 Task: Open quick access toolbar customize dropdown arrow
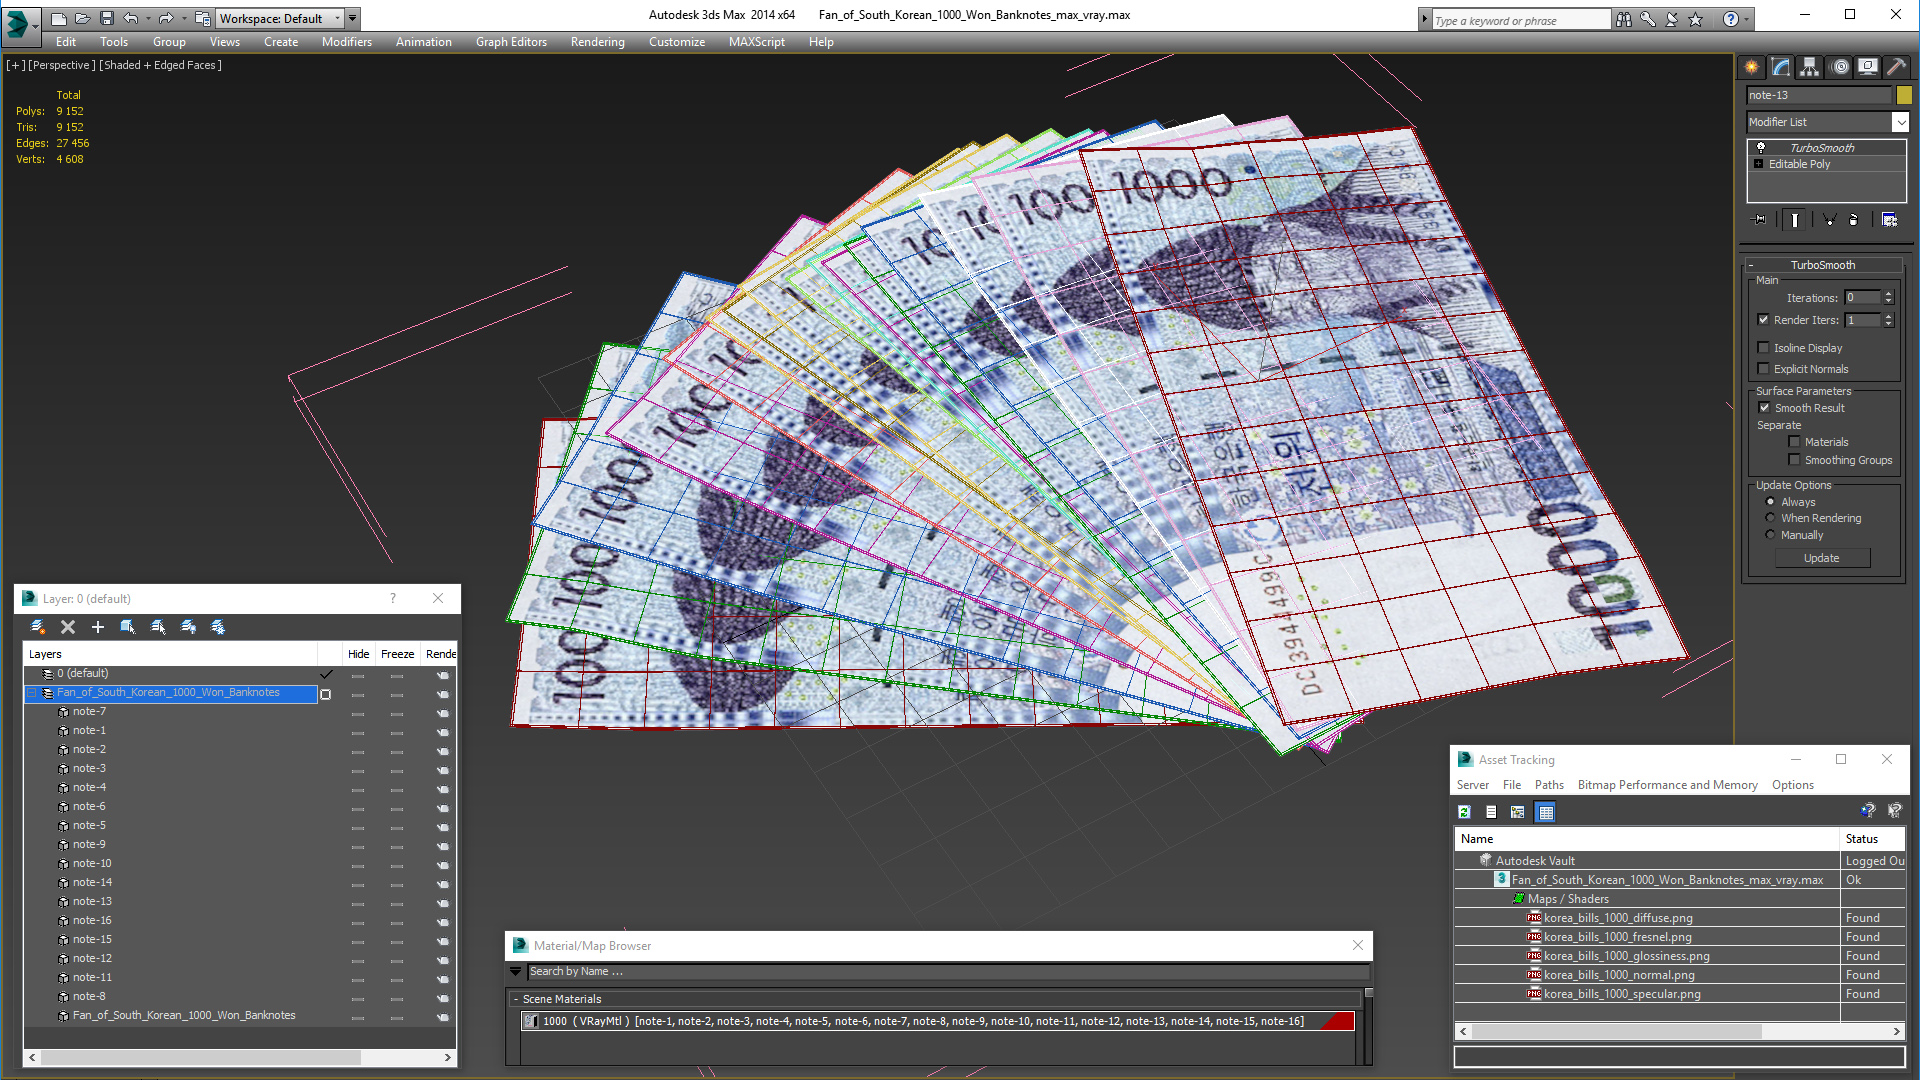click(352, 19)
